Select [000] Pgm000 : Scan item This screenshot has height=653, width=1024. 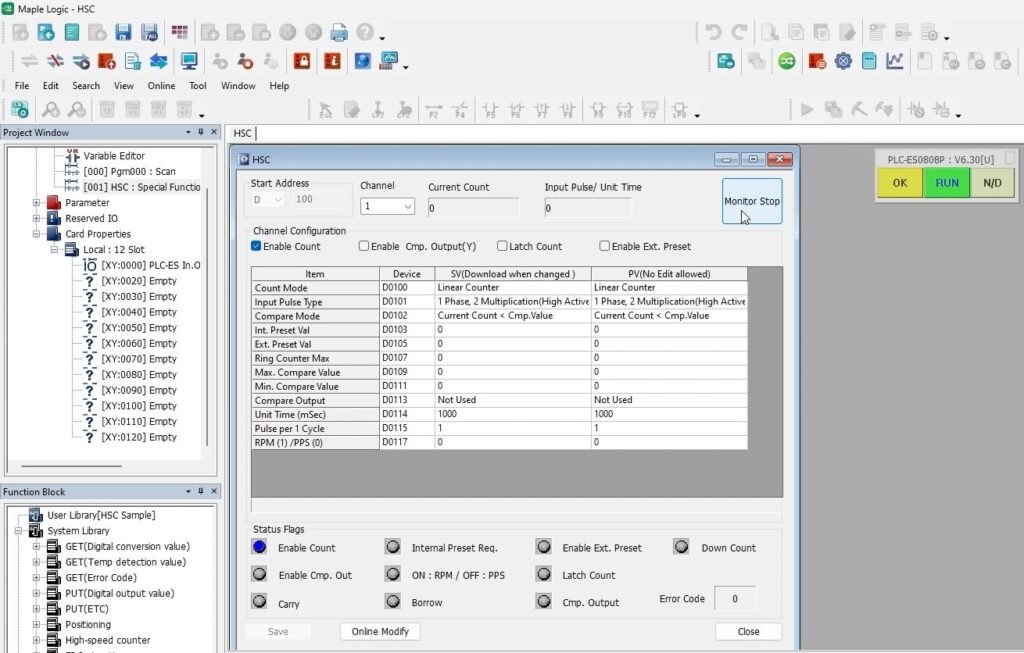click(x=129, y=171)
